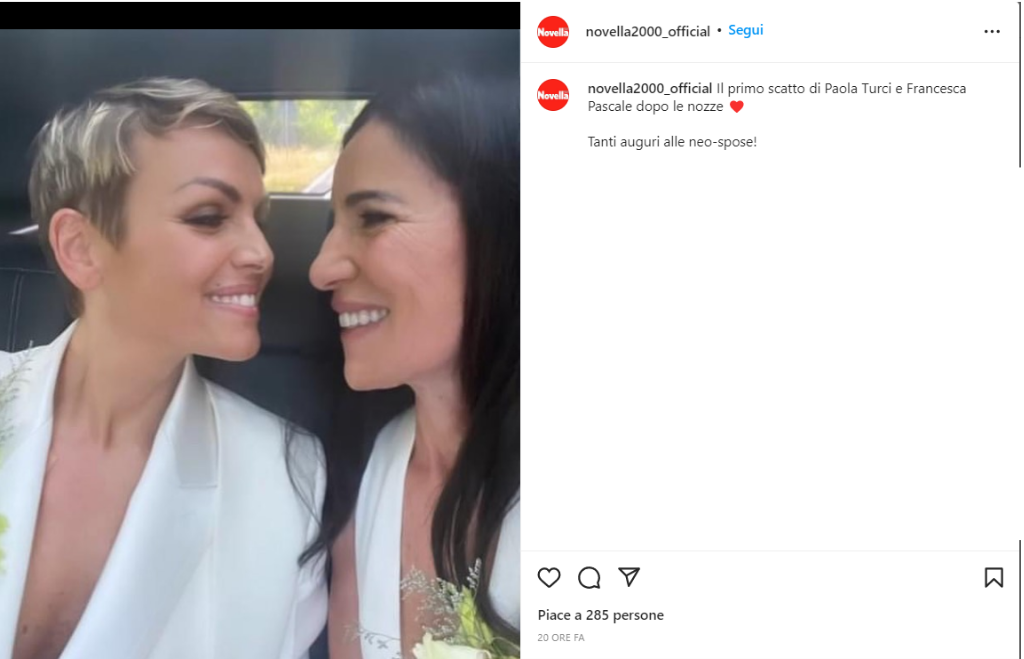Open novella2000_official profile from header username

coord(647,31)
